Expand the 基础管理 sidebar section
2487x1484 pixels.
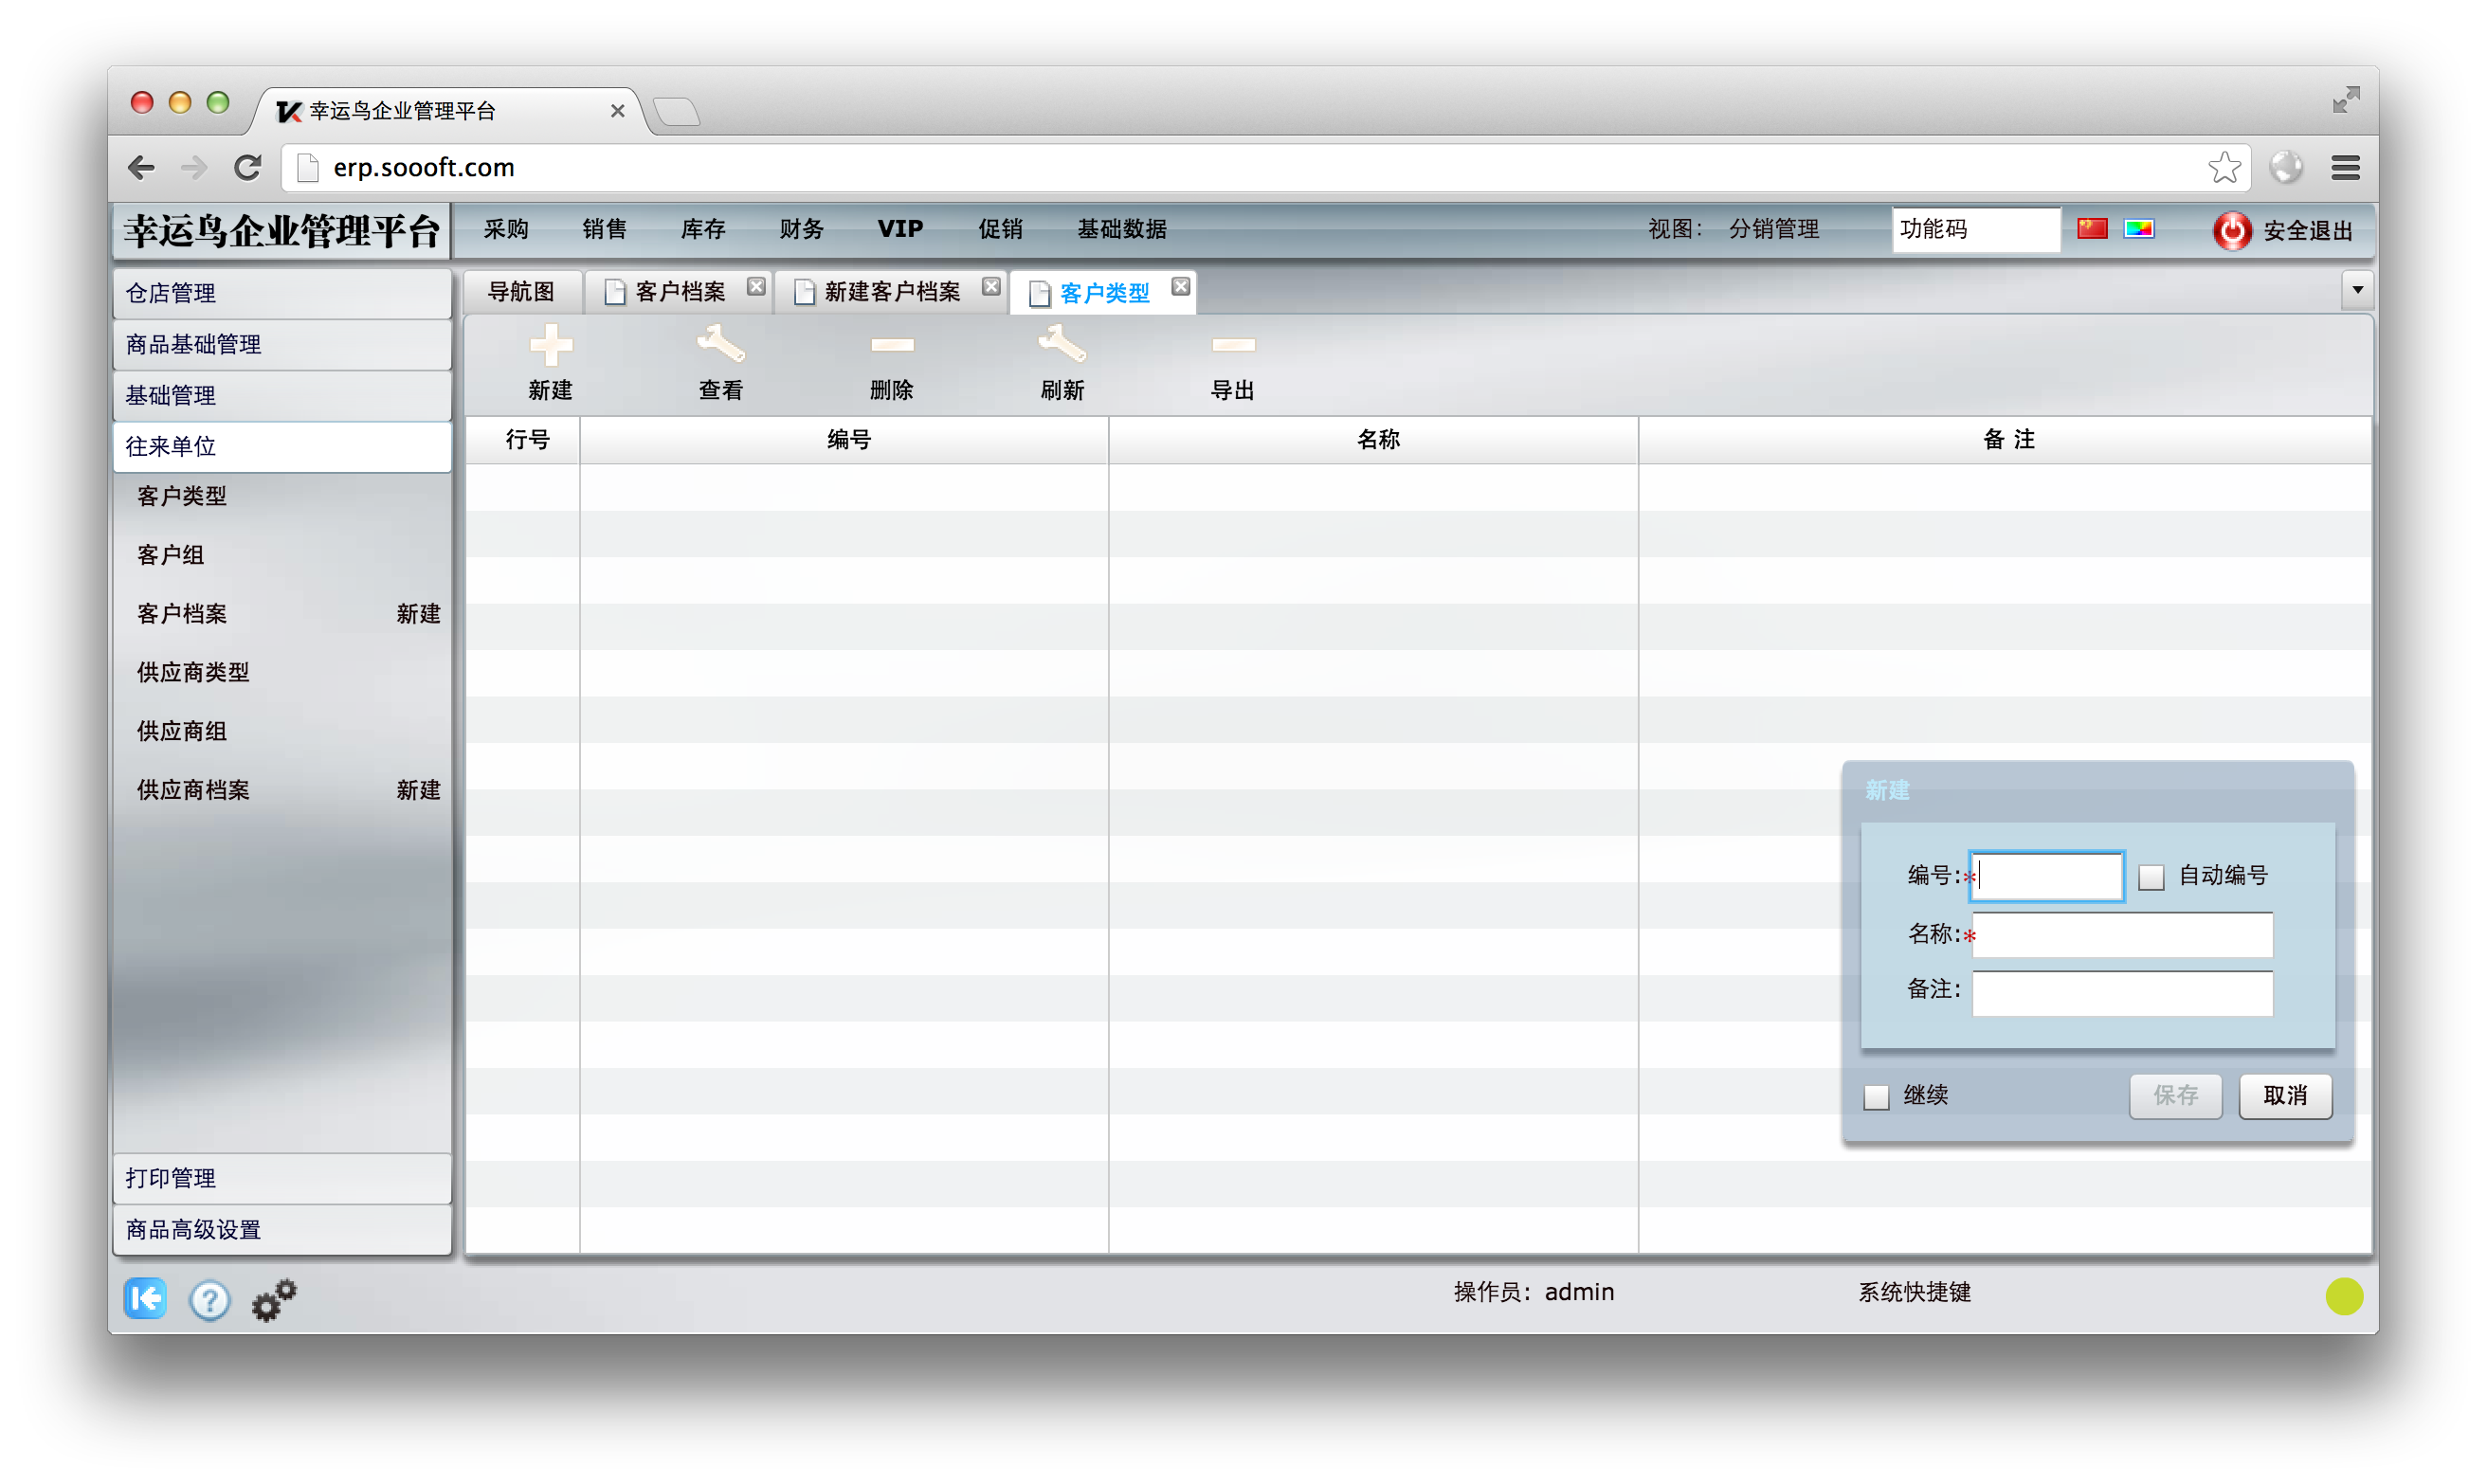point(283,395)
